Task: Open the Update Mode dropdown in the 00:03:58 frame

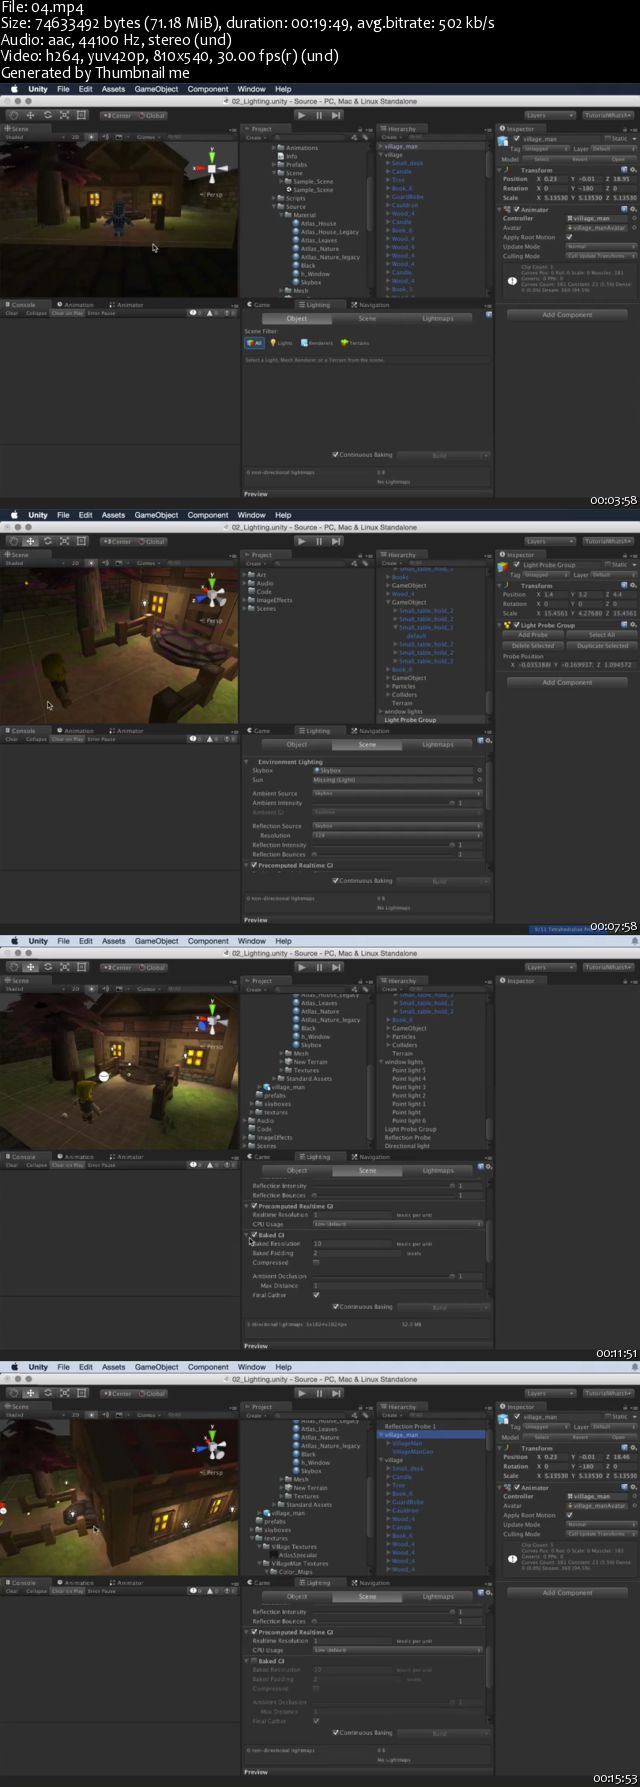Action: click(600, 247)
